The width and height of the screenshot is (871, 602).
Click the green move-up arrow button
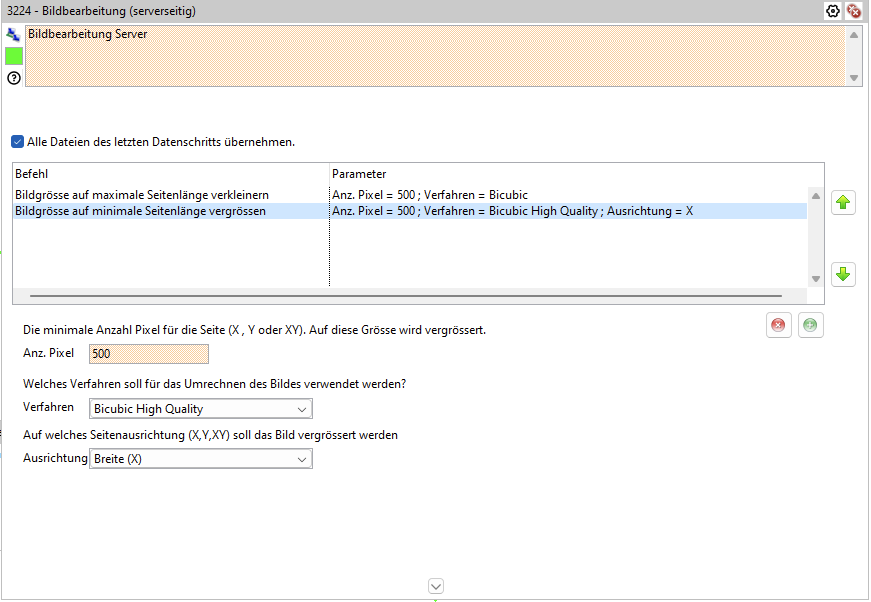click(x=843, y=203)
